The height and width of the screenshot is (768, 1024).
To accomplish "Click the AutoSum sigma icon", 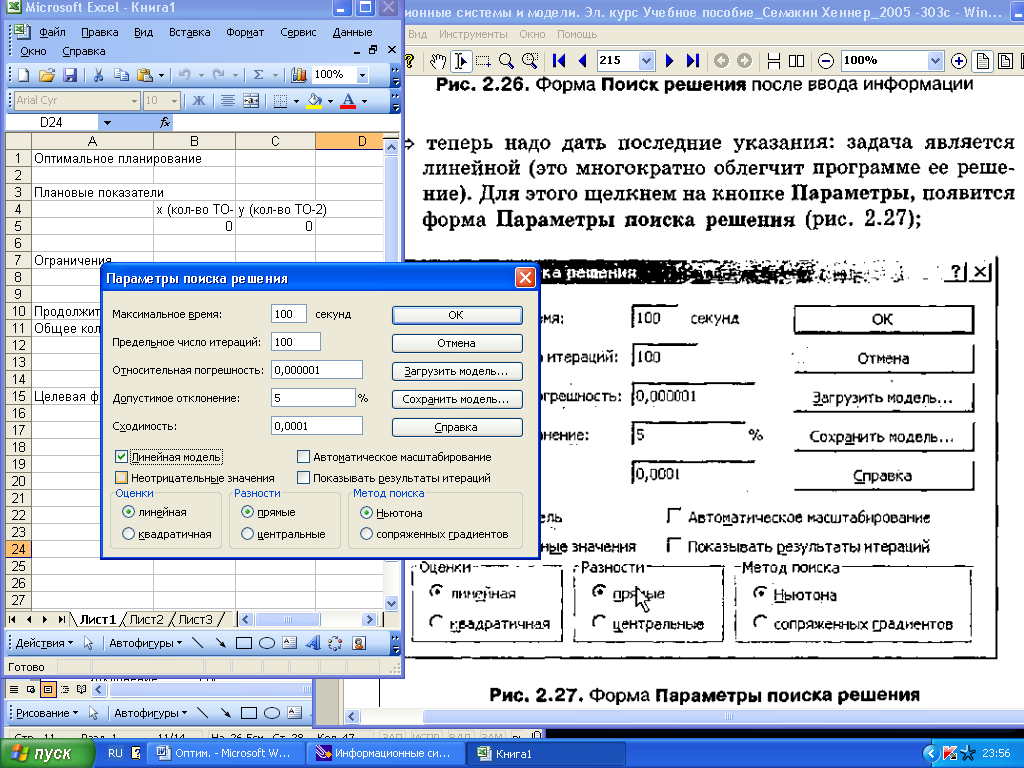I will (259, 75).
